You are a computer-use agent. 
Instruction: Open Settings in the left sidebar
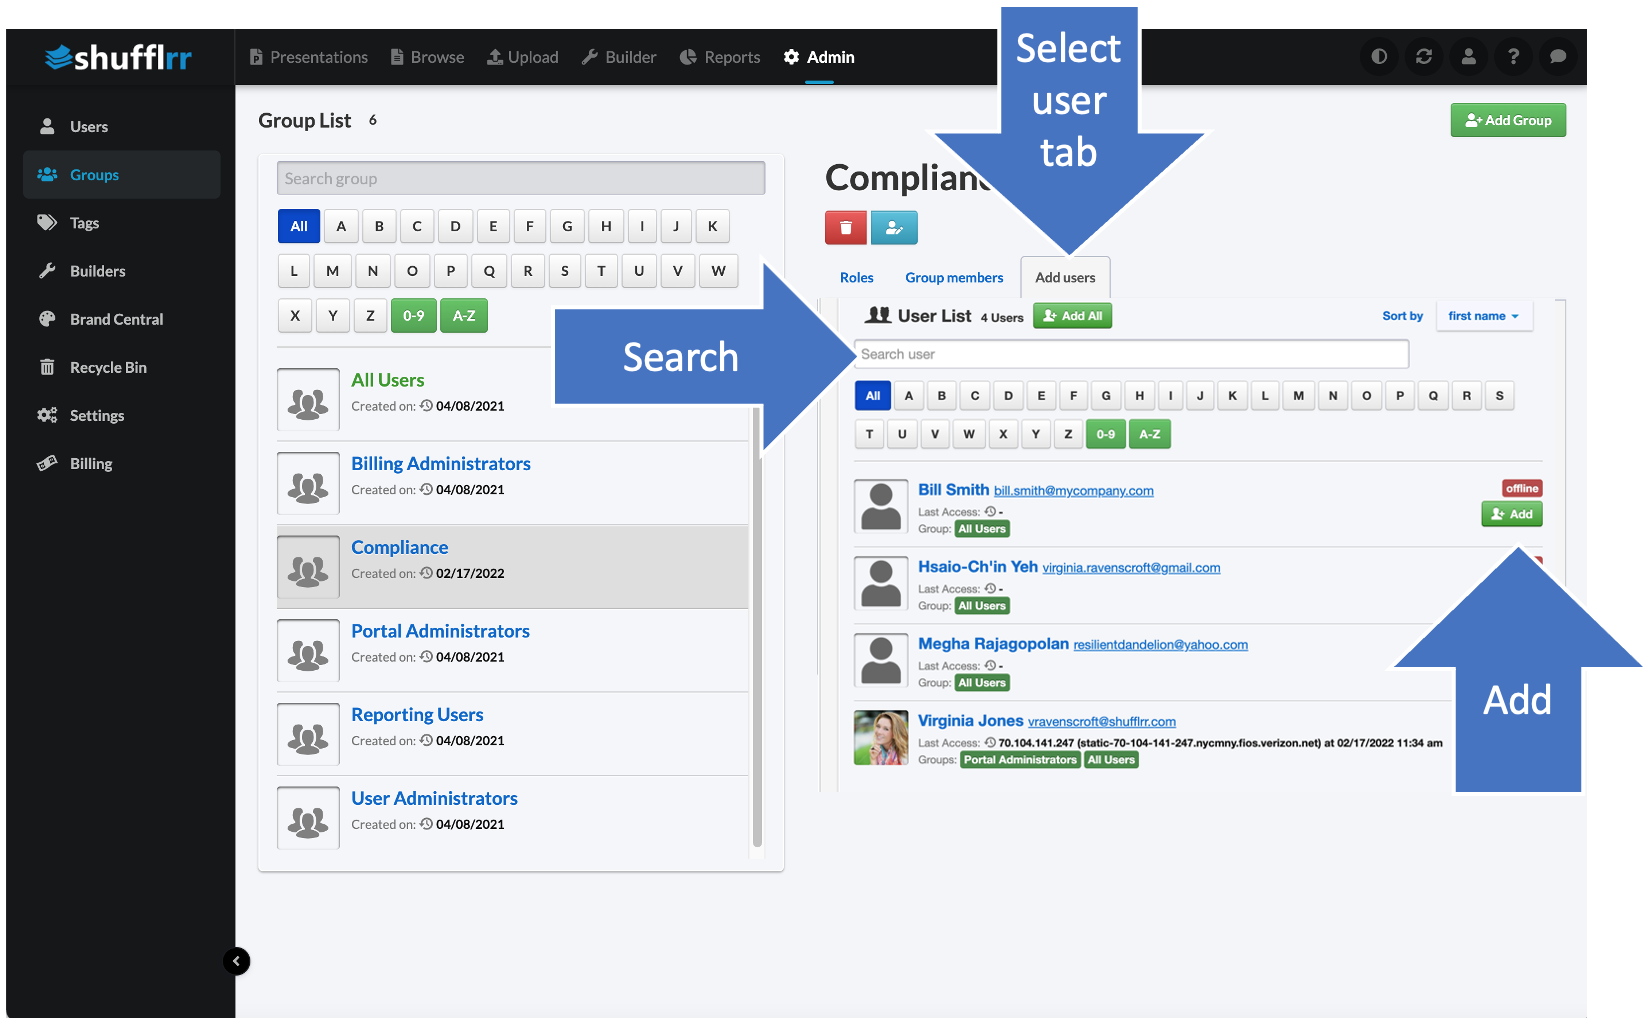(x=122, y=415)
